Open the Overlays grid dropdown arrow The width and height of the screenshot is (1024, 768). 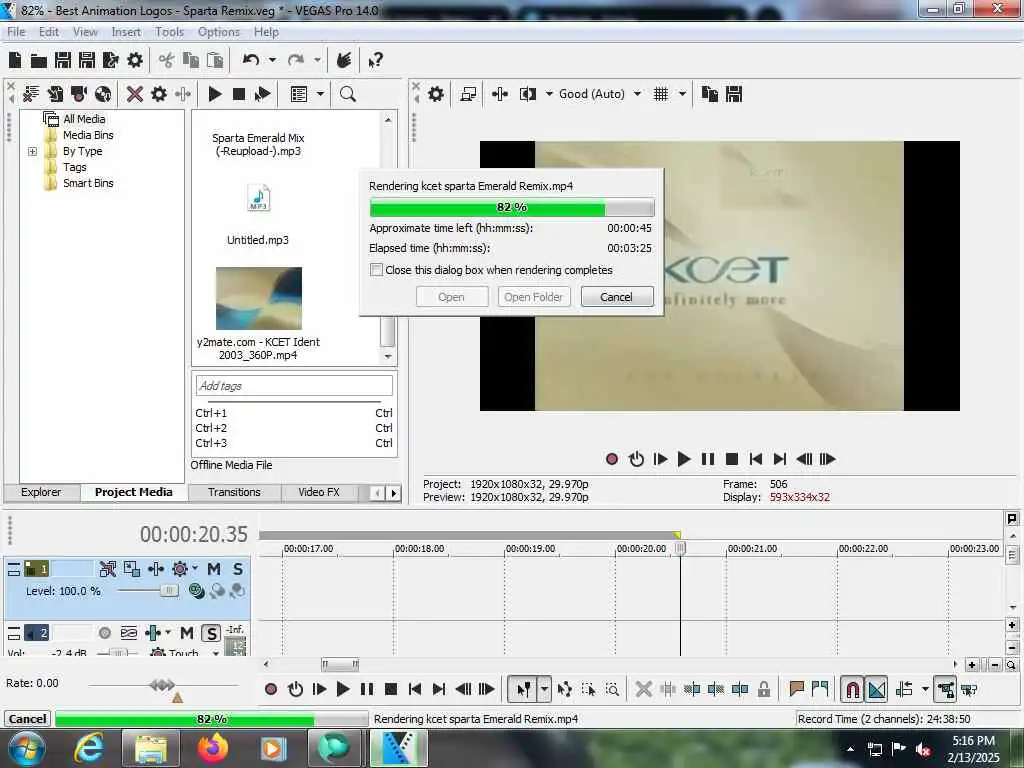pyautogui.click(x=682, y=94)
